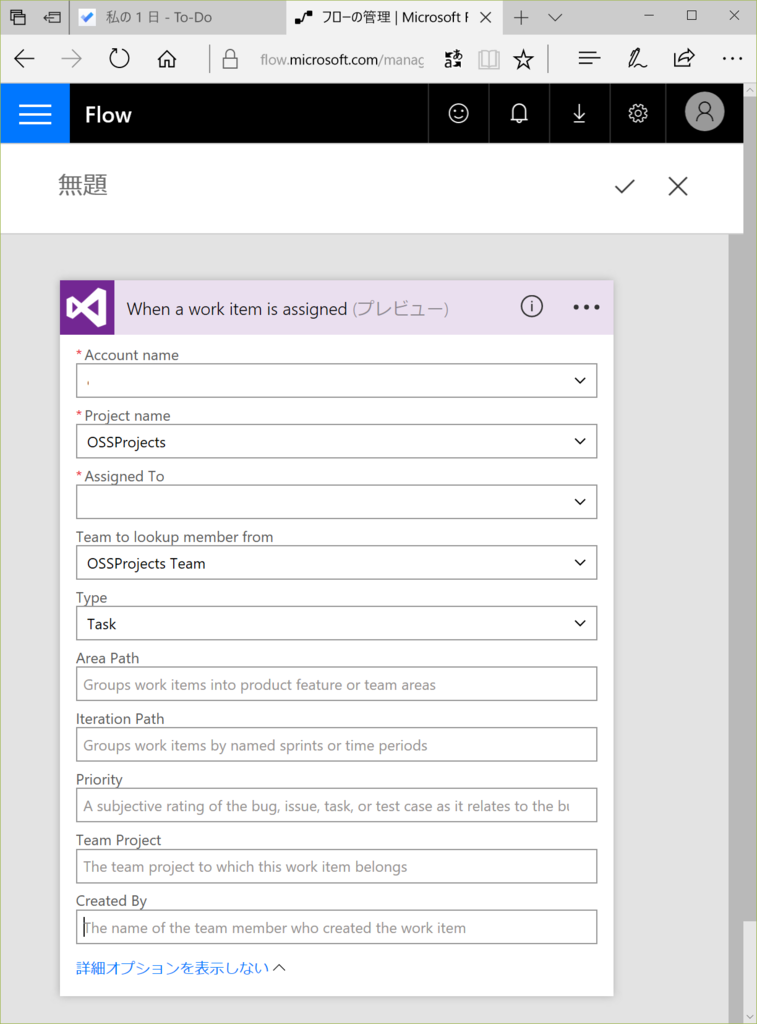The image size is (757, 1024).
Task: Click the info icon on the trigger card
Action: click(532, 306)
